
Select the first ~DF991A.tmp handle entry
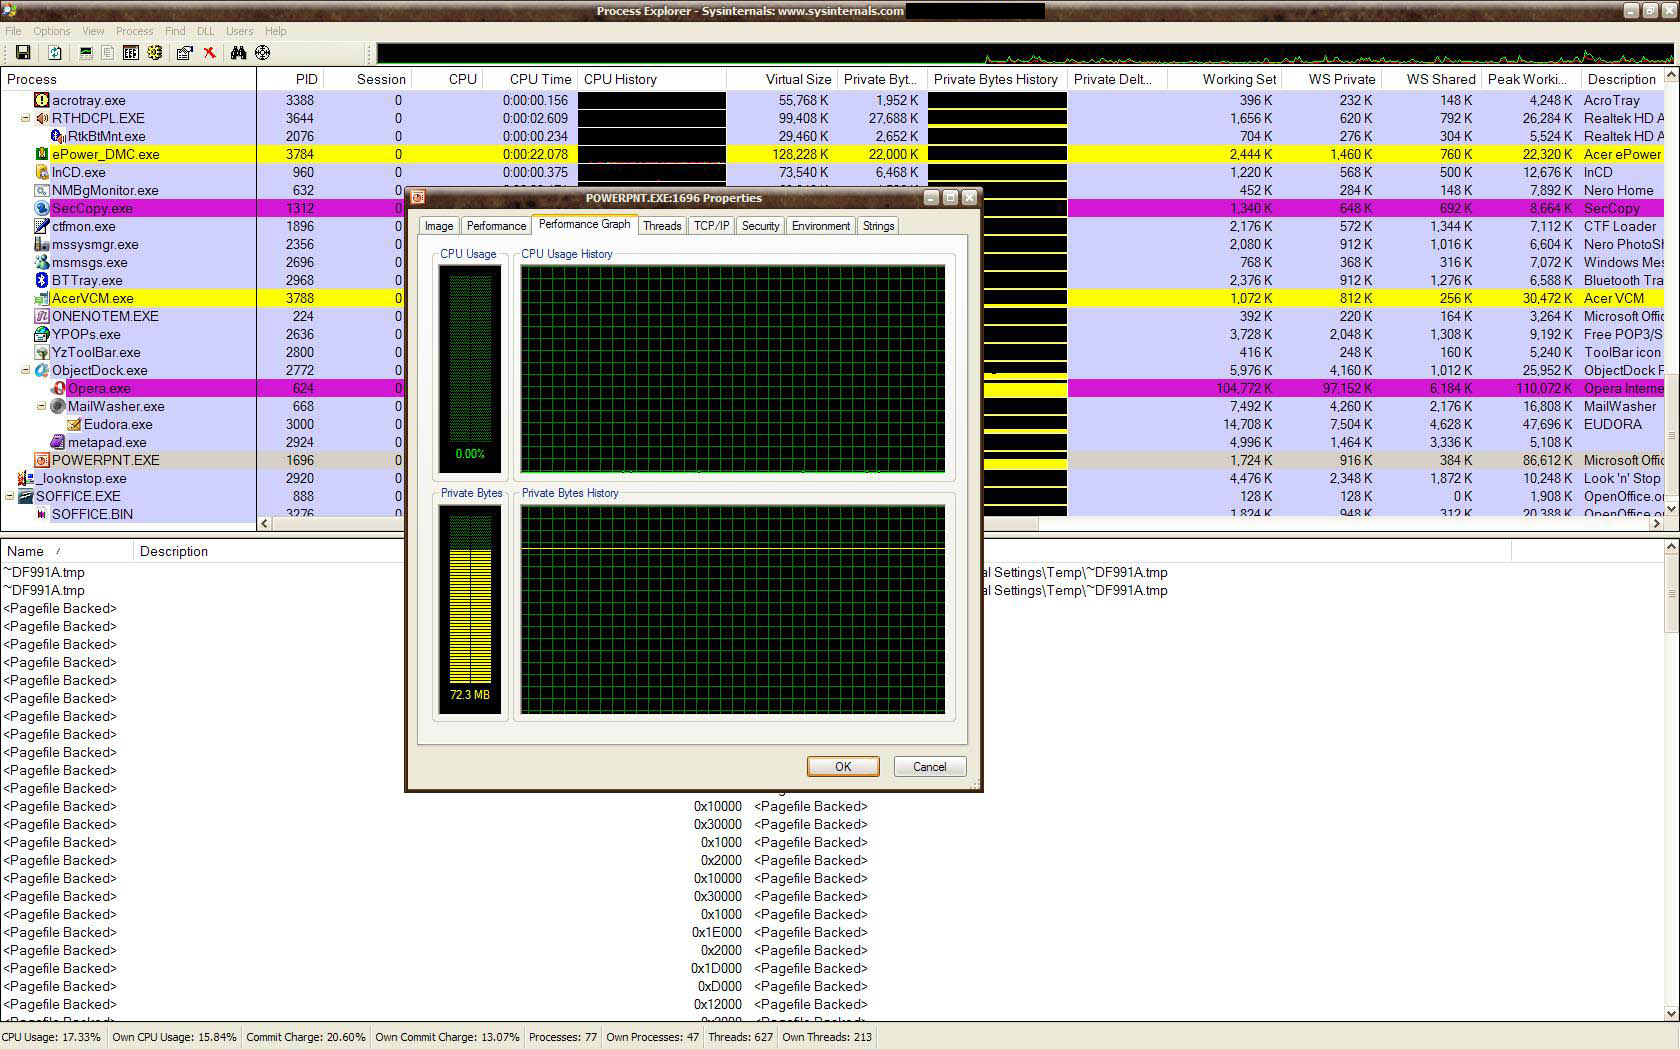tap(44, 572)
